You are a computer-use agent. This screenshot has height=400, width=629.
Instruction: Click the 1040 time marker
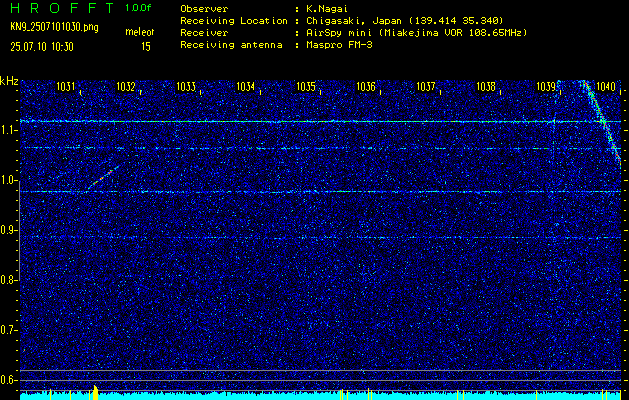click(x=606, y=87)
